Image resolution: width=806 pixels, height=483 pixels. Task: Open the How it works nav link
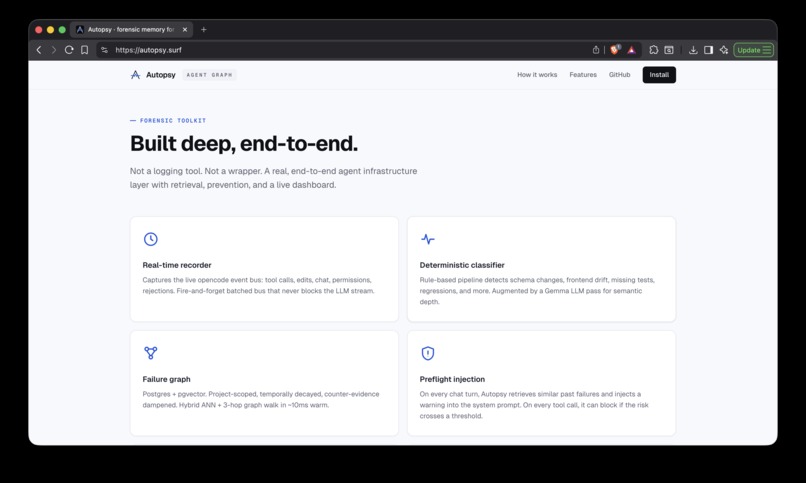tap(537, 75)
